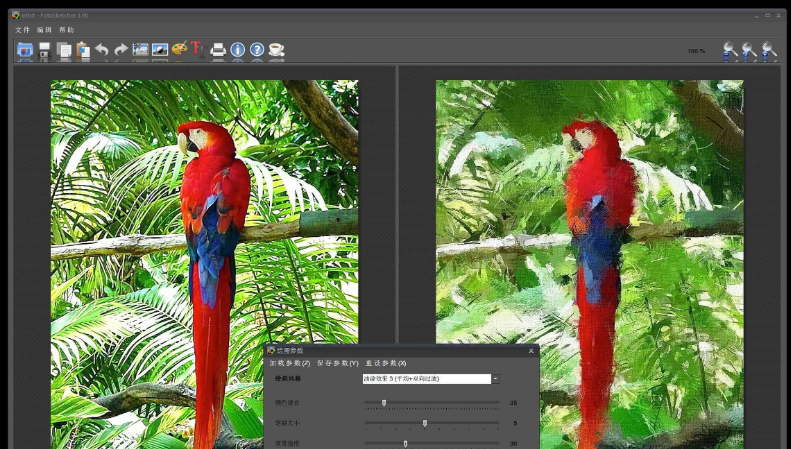
Task: Click the save floppy disk icon
Action: click(45, 50)
